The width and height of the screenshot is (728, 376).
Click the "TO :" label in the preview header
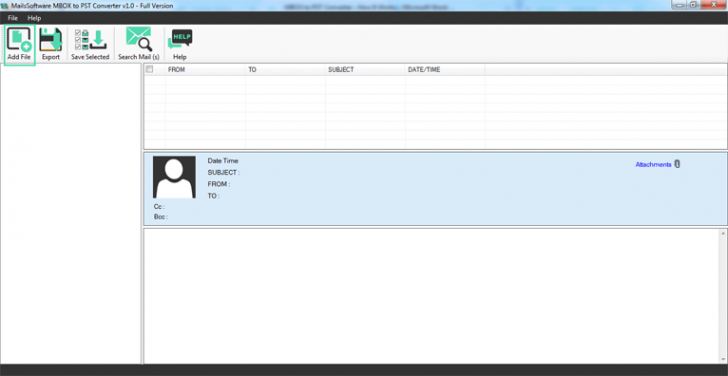214,196
